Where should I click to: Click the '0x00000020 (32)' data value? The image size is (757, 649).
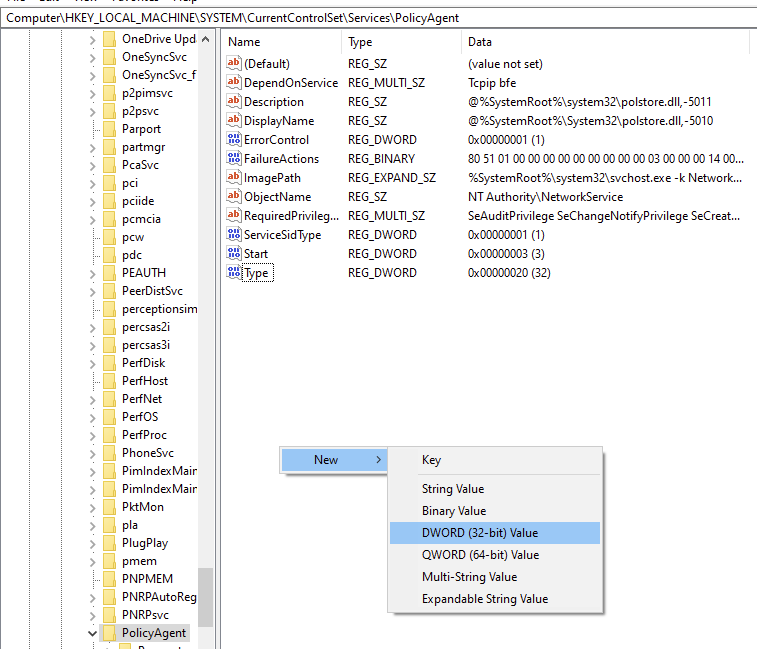[x=509, y=273]
